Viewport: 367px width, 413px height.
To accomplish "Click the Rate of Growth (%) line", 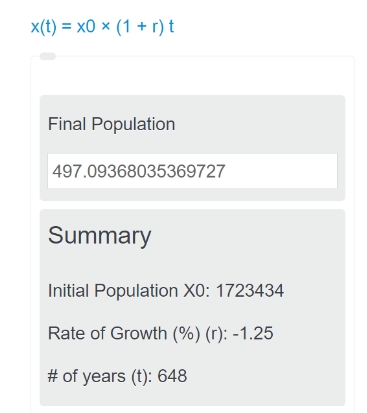I will click(161, 333).
